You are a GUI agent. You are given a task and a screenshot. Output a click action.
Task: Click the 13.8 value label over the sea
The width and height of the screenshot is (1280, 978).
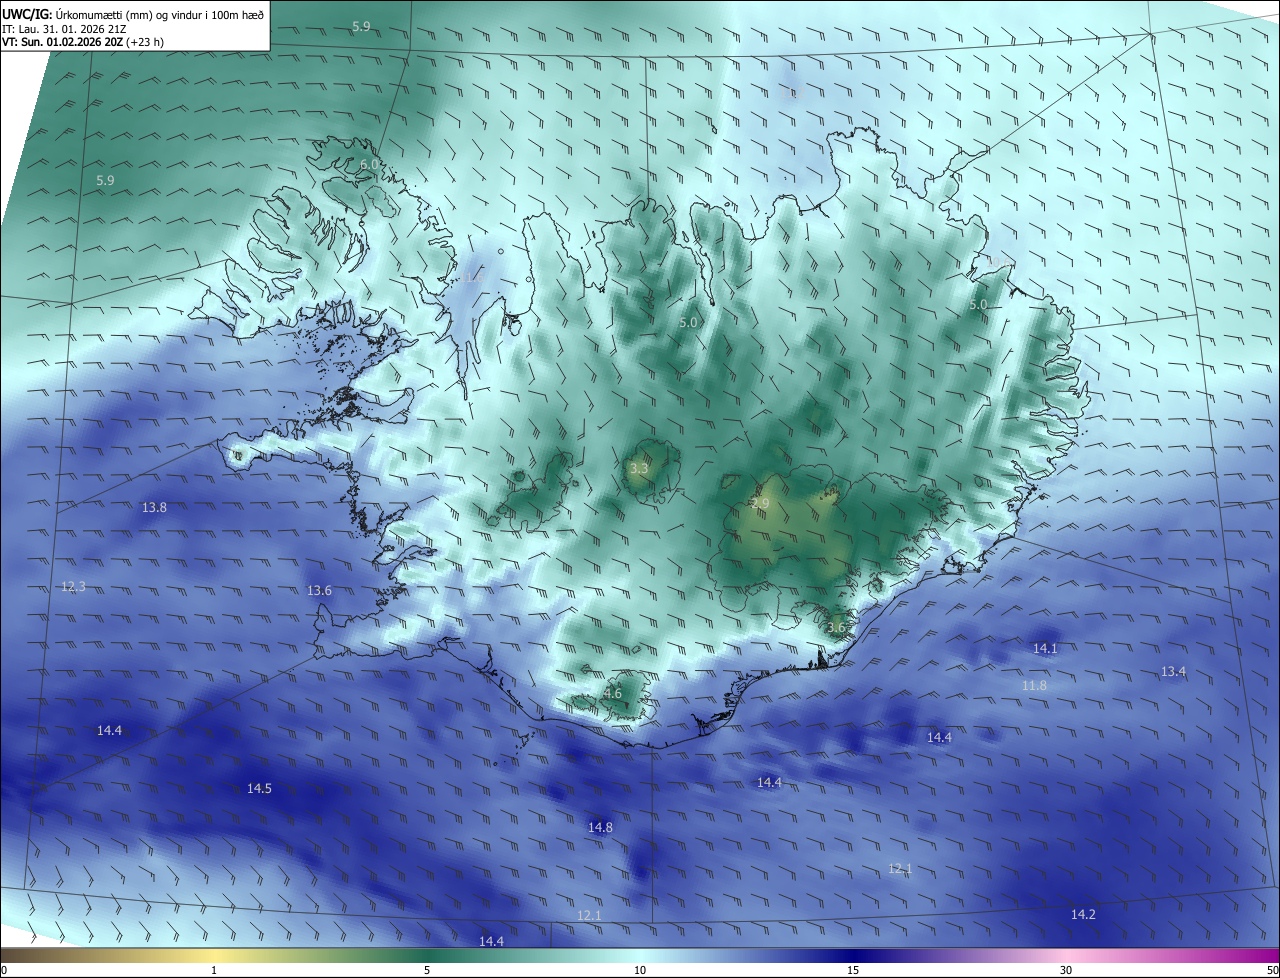click(x=154, y=508)
